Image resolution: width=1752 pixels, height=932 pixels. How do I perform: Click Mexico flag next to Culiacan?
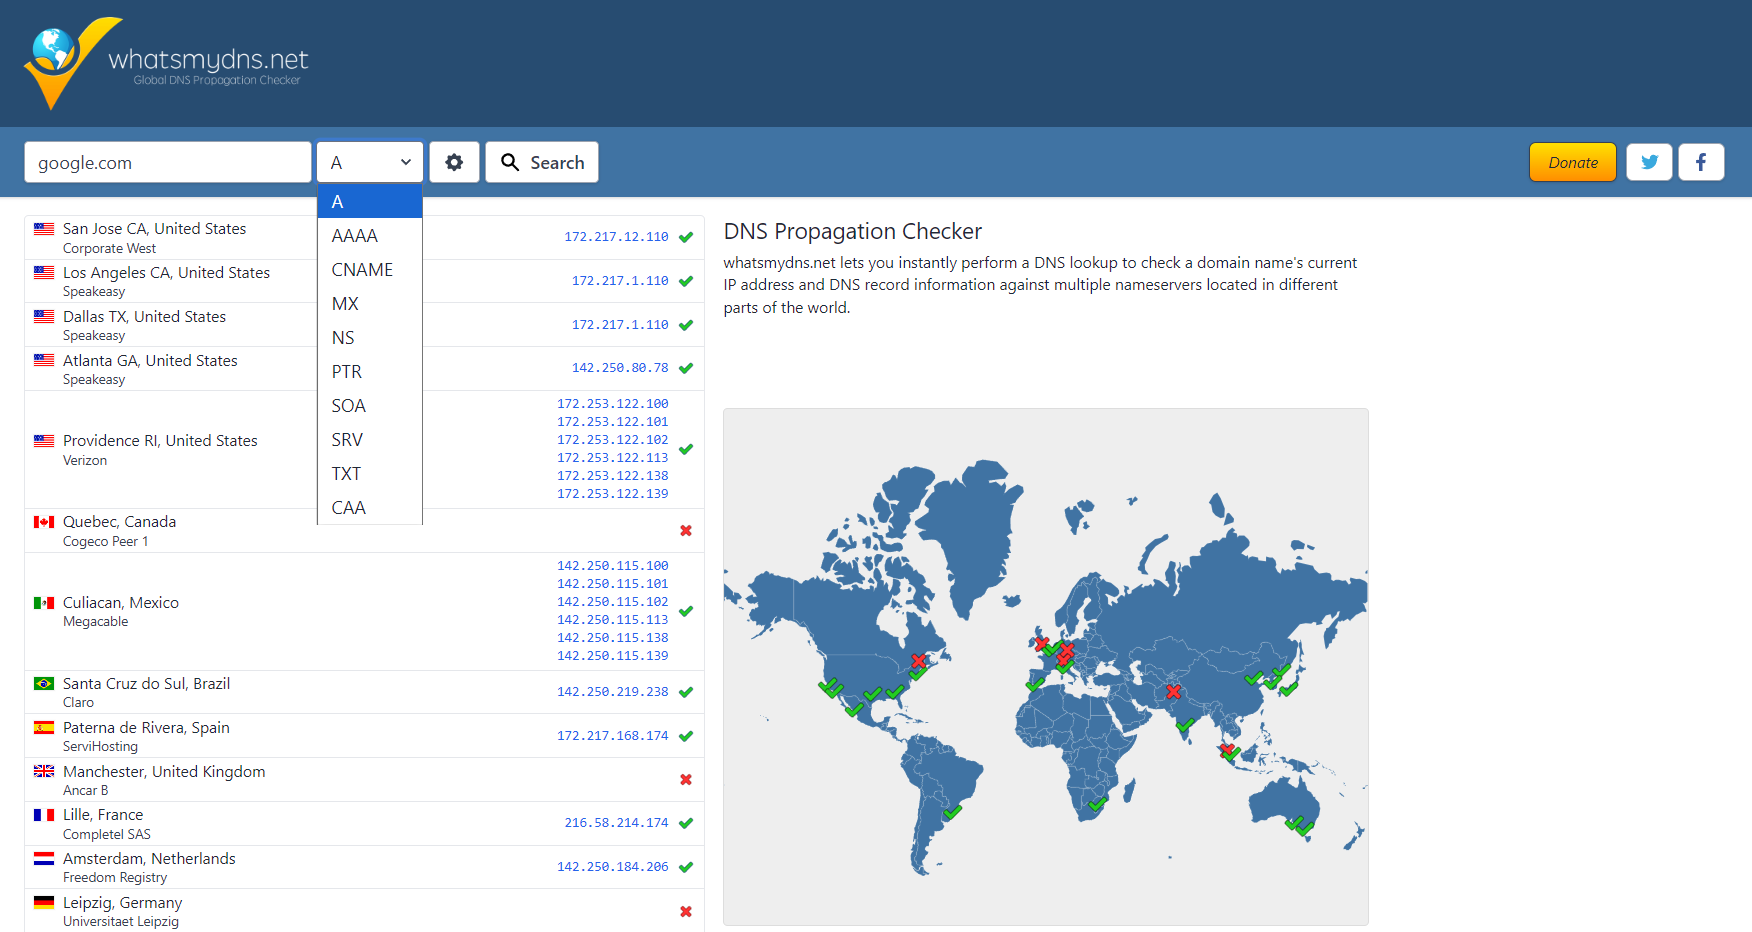pos(44,603)
